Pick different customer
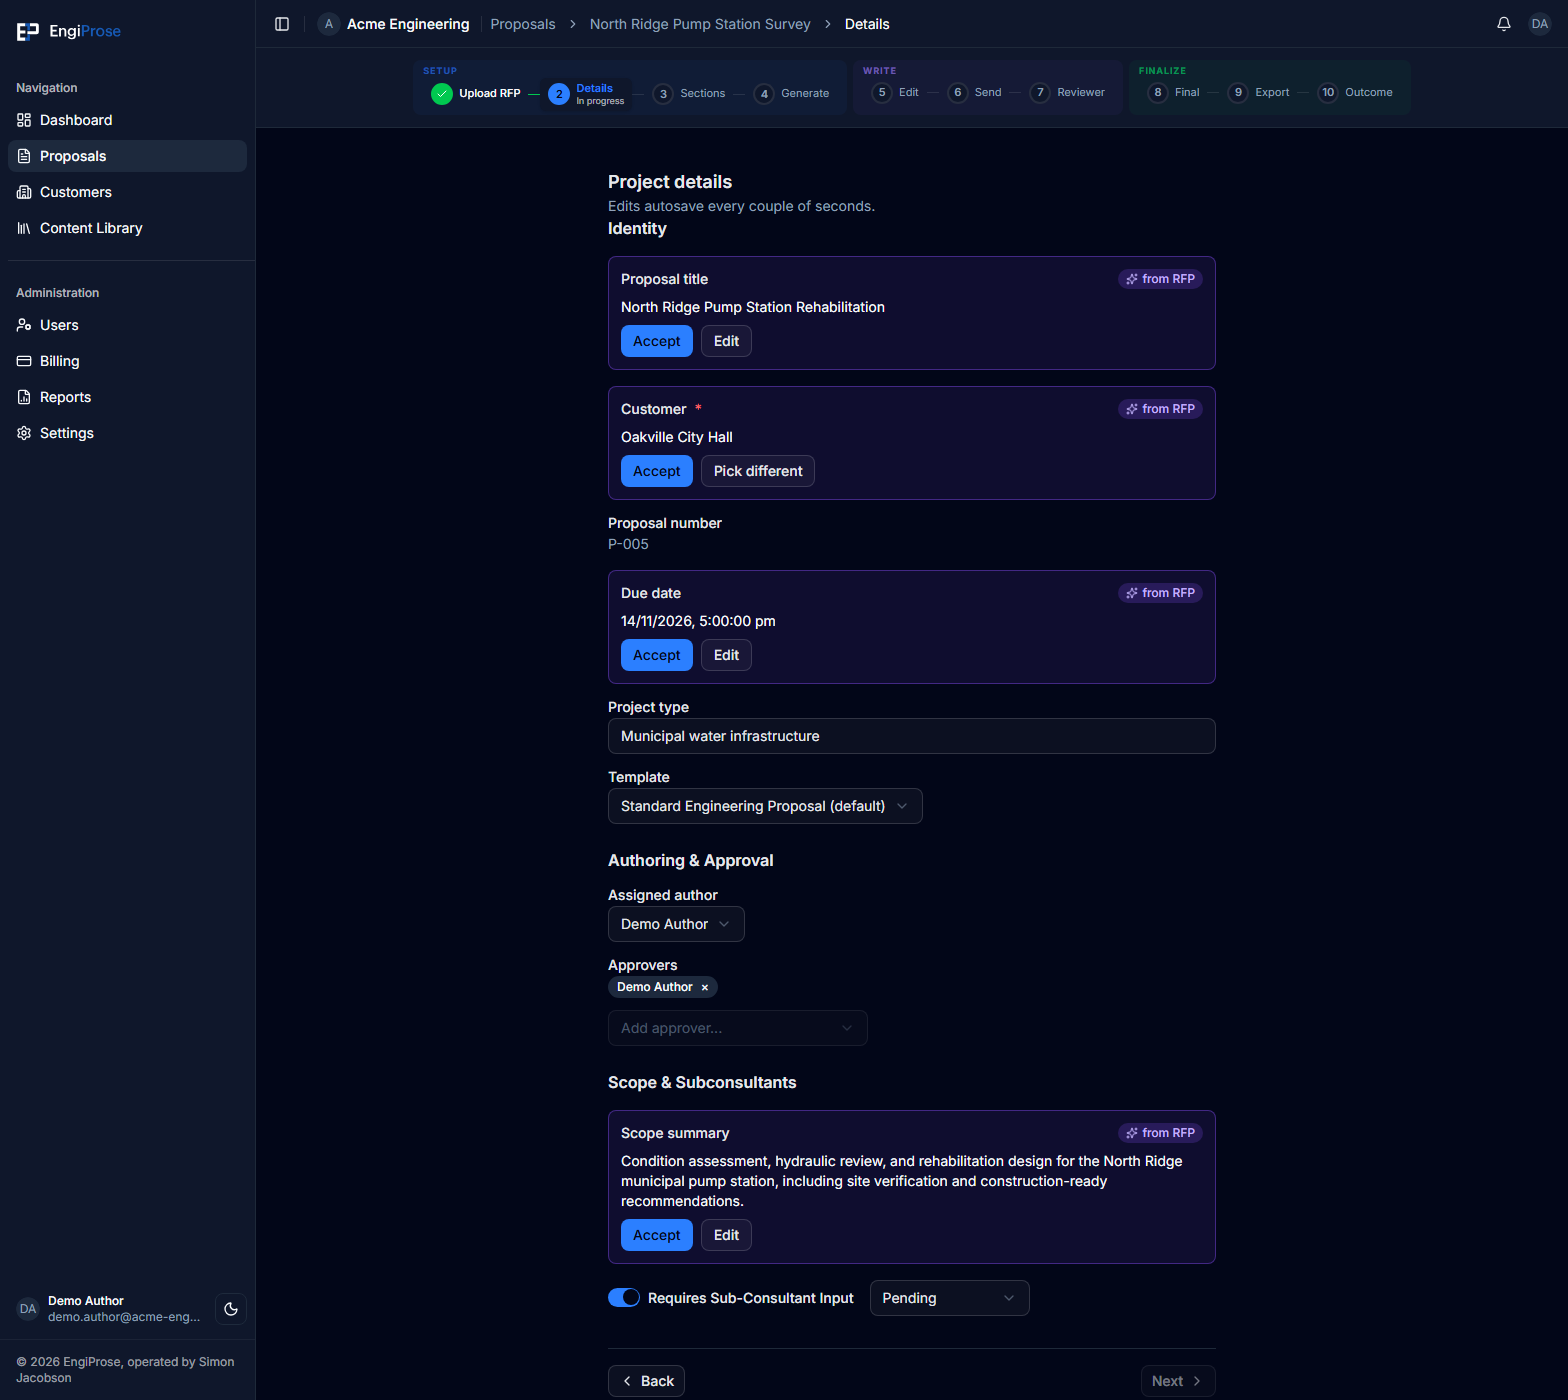Screen dimensions: 1568x1400 point(758,471)
